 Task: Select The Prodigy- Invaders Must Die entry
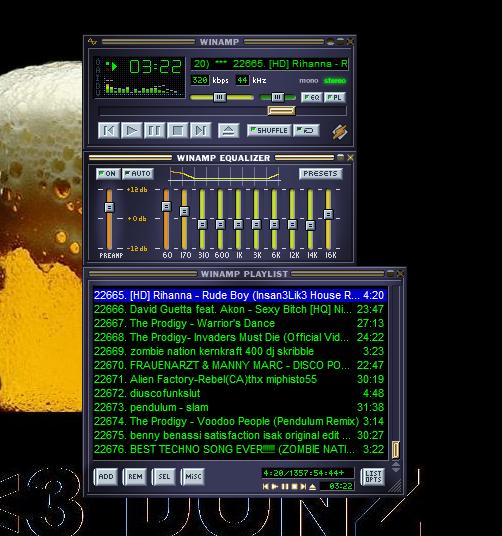[239, 337]
